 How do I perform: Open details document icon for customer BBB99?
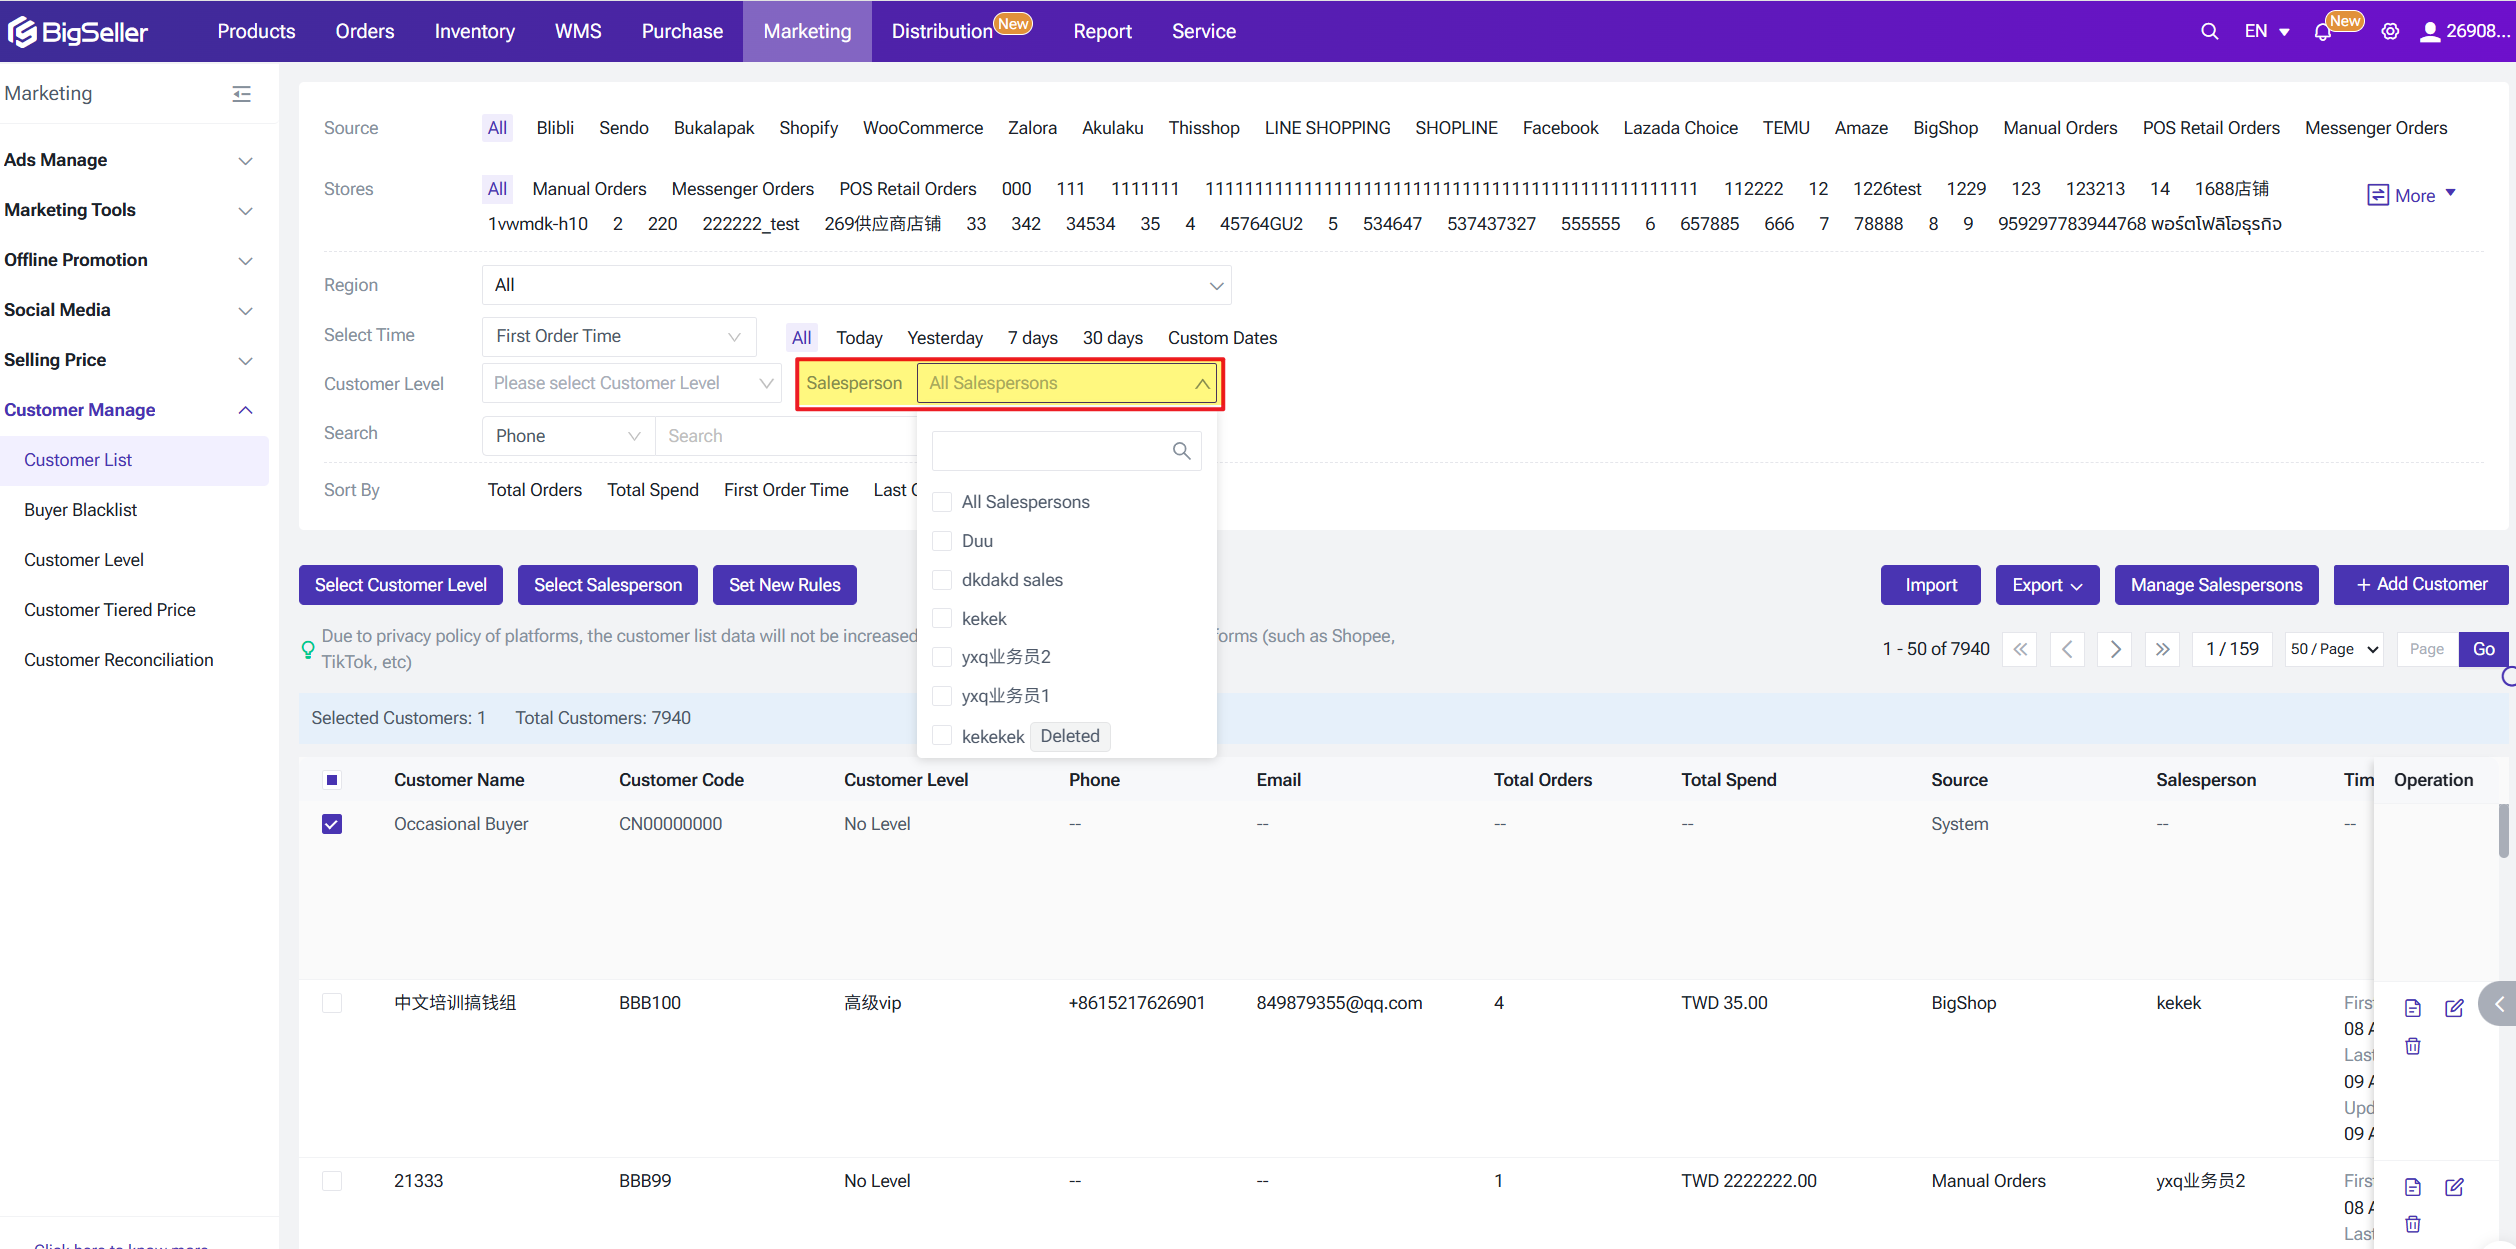(x=2412, y=1187)
